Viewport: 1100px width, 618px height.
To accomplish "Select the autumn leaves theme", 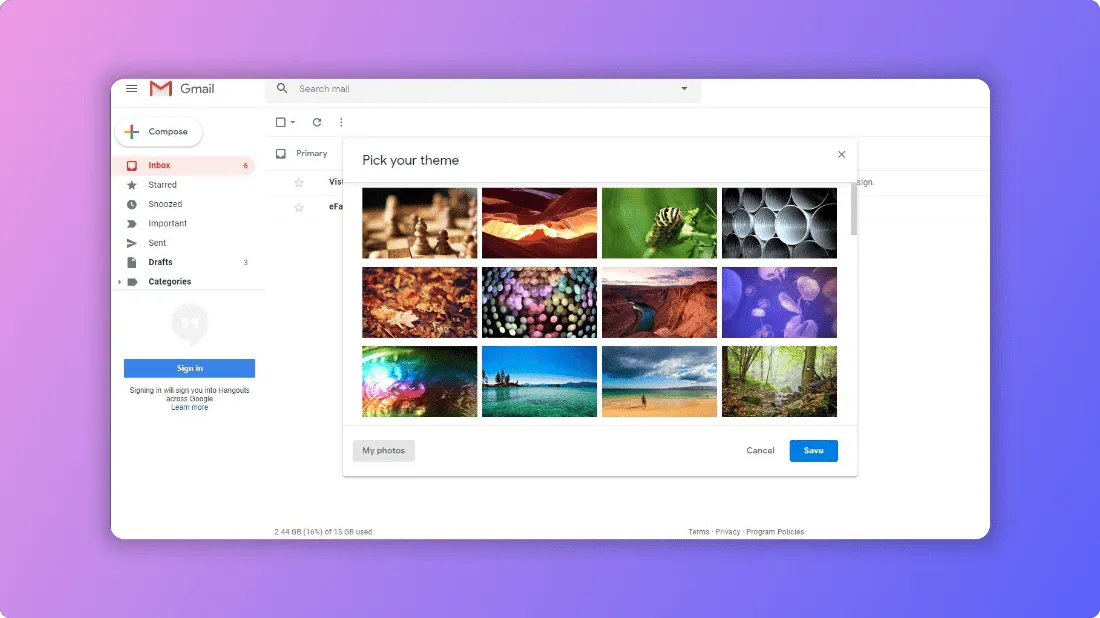I will pos(420,302).
